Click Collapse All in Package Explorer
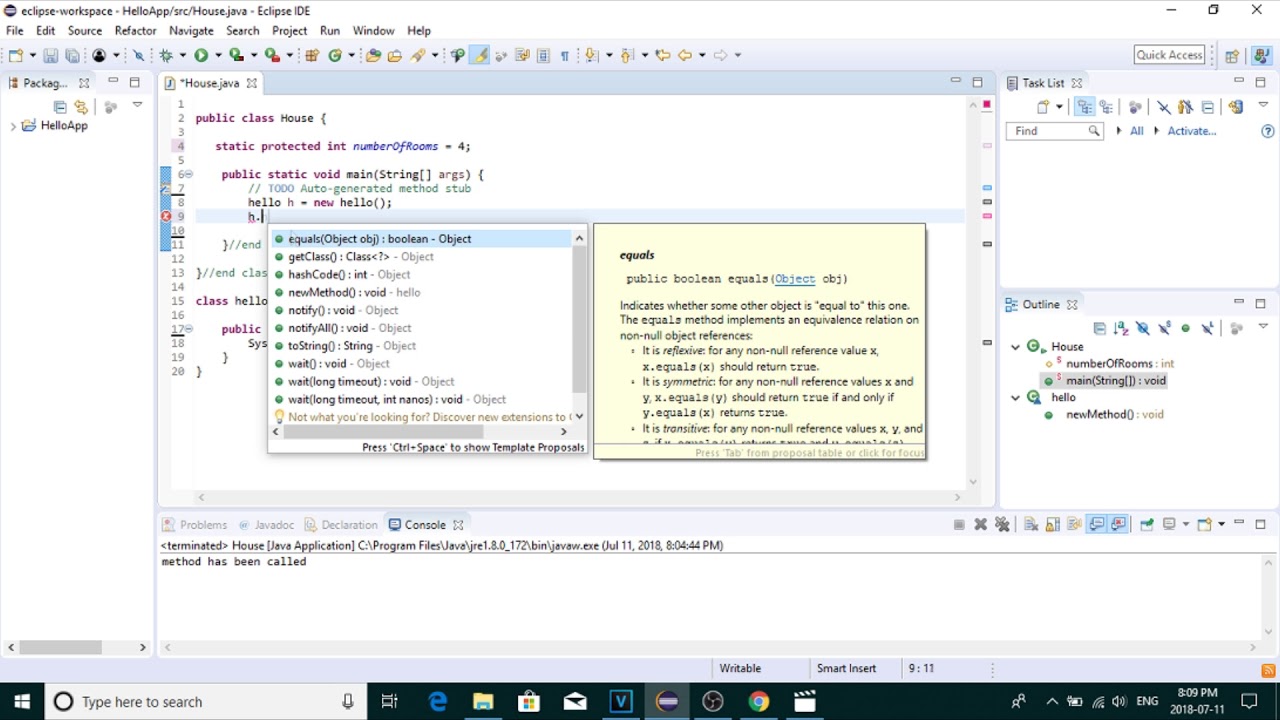The width and height of the screenshot is (1280, 720). [60, 106]
